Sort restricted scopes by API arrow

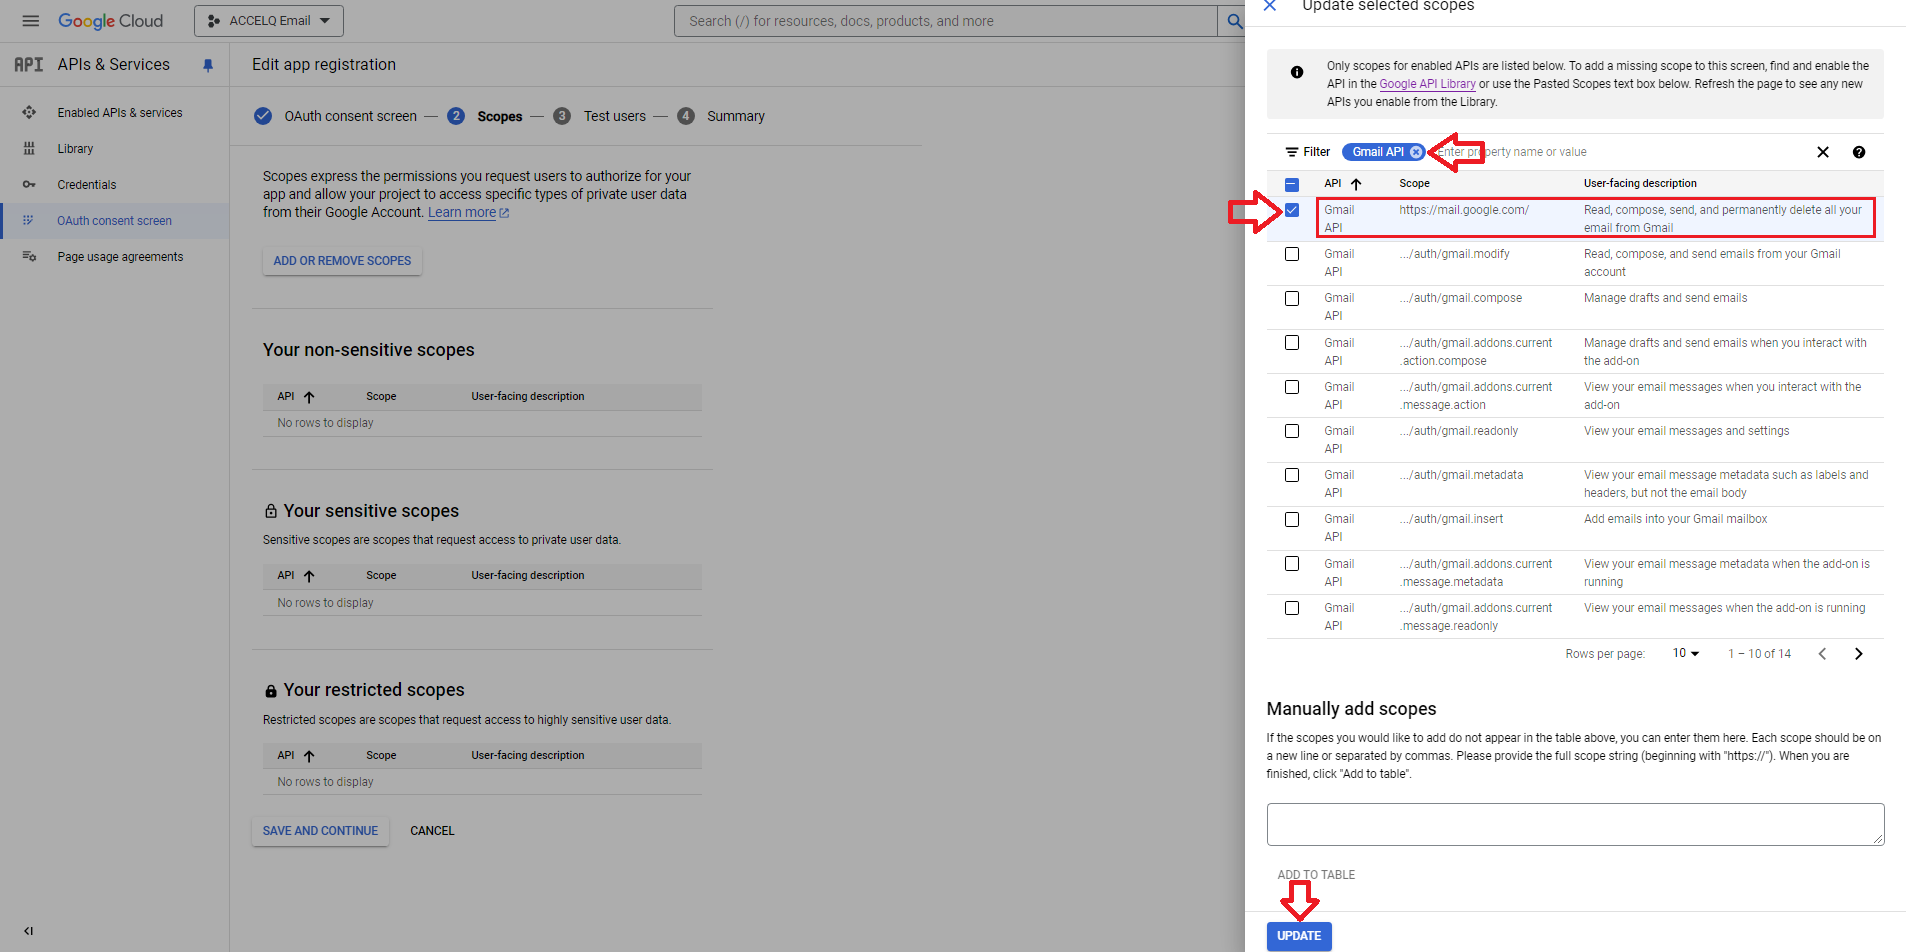point(309,756)
